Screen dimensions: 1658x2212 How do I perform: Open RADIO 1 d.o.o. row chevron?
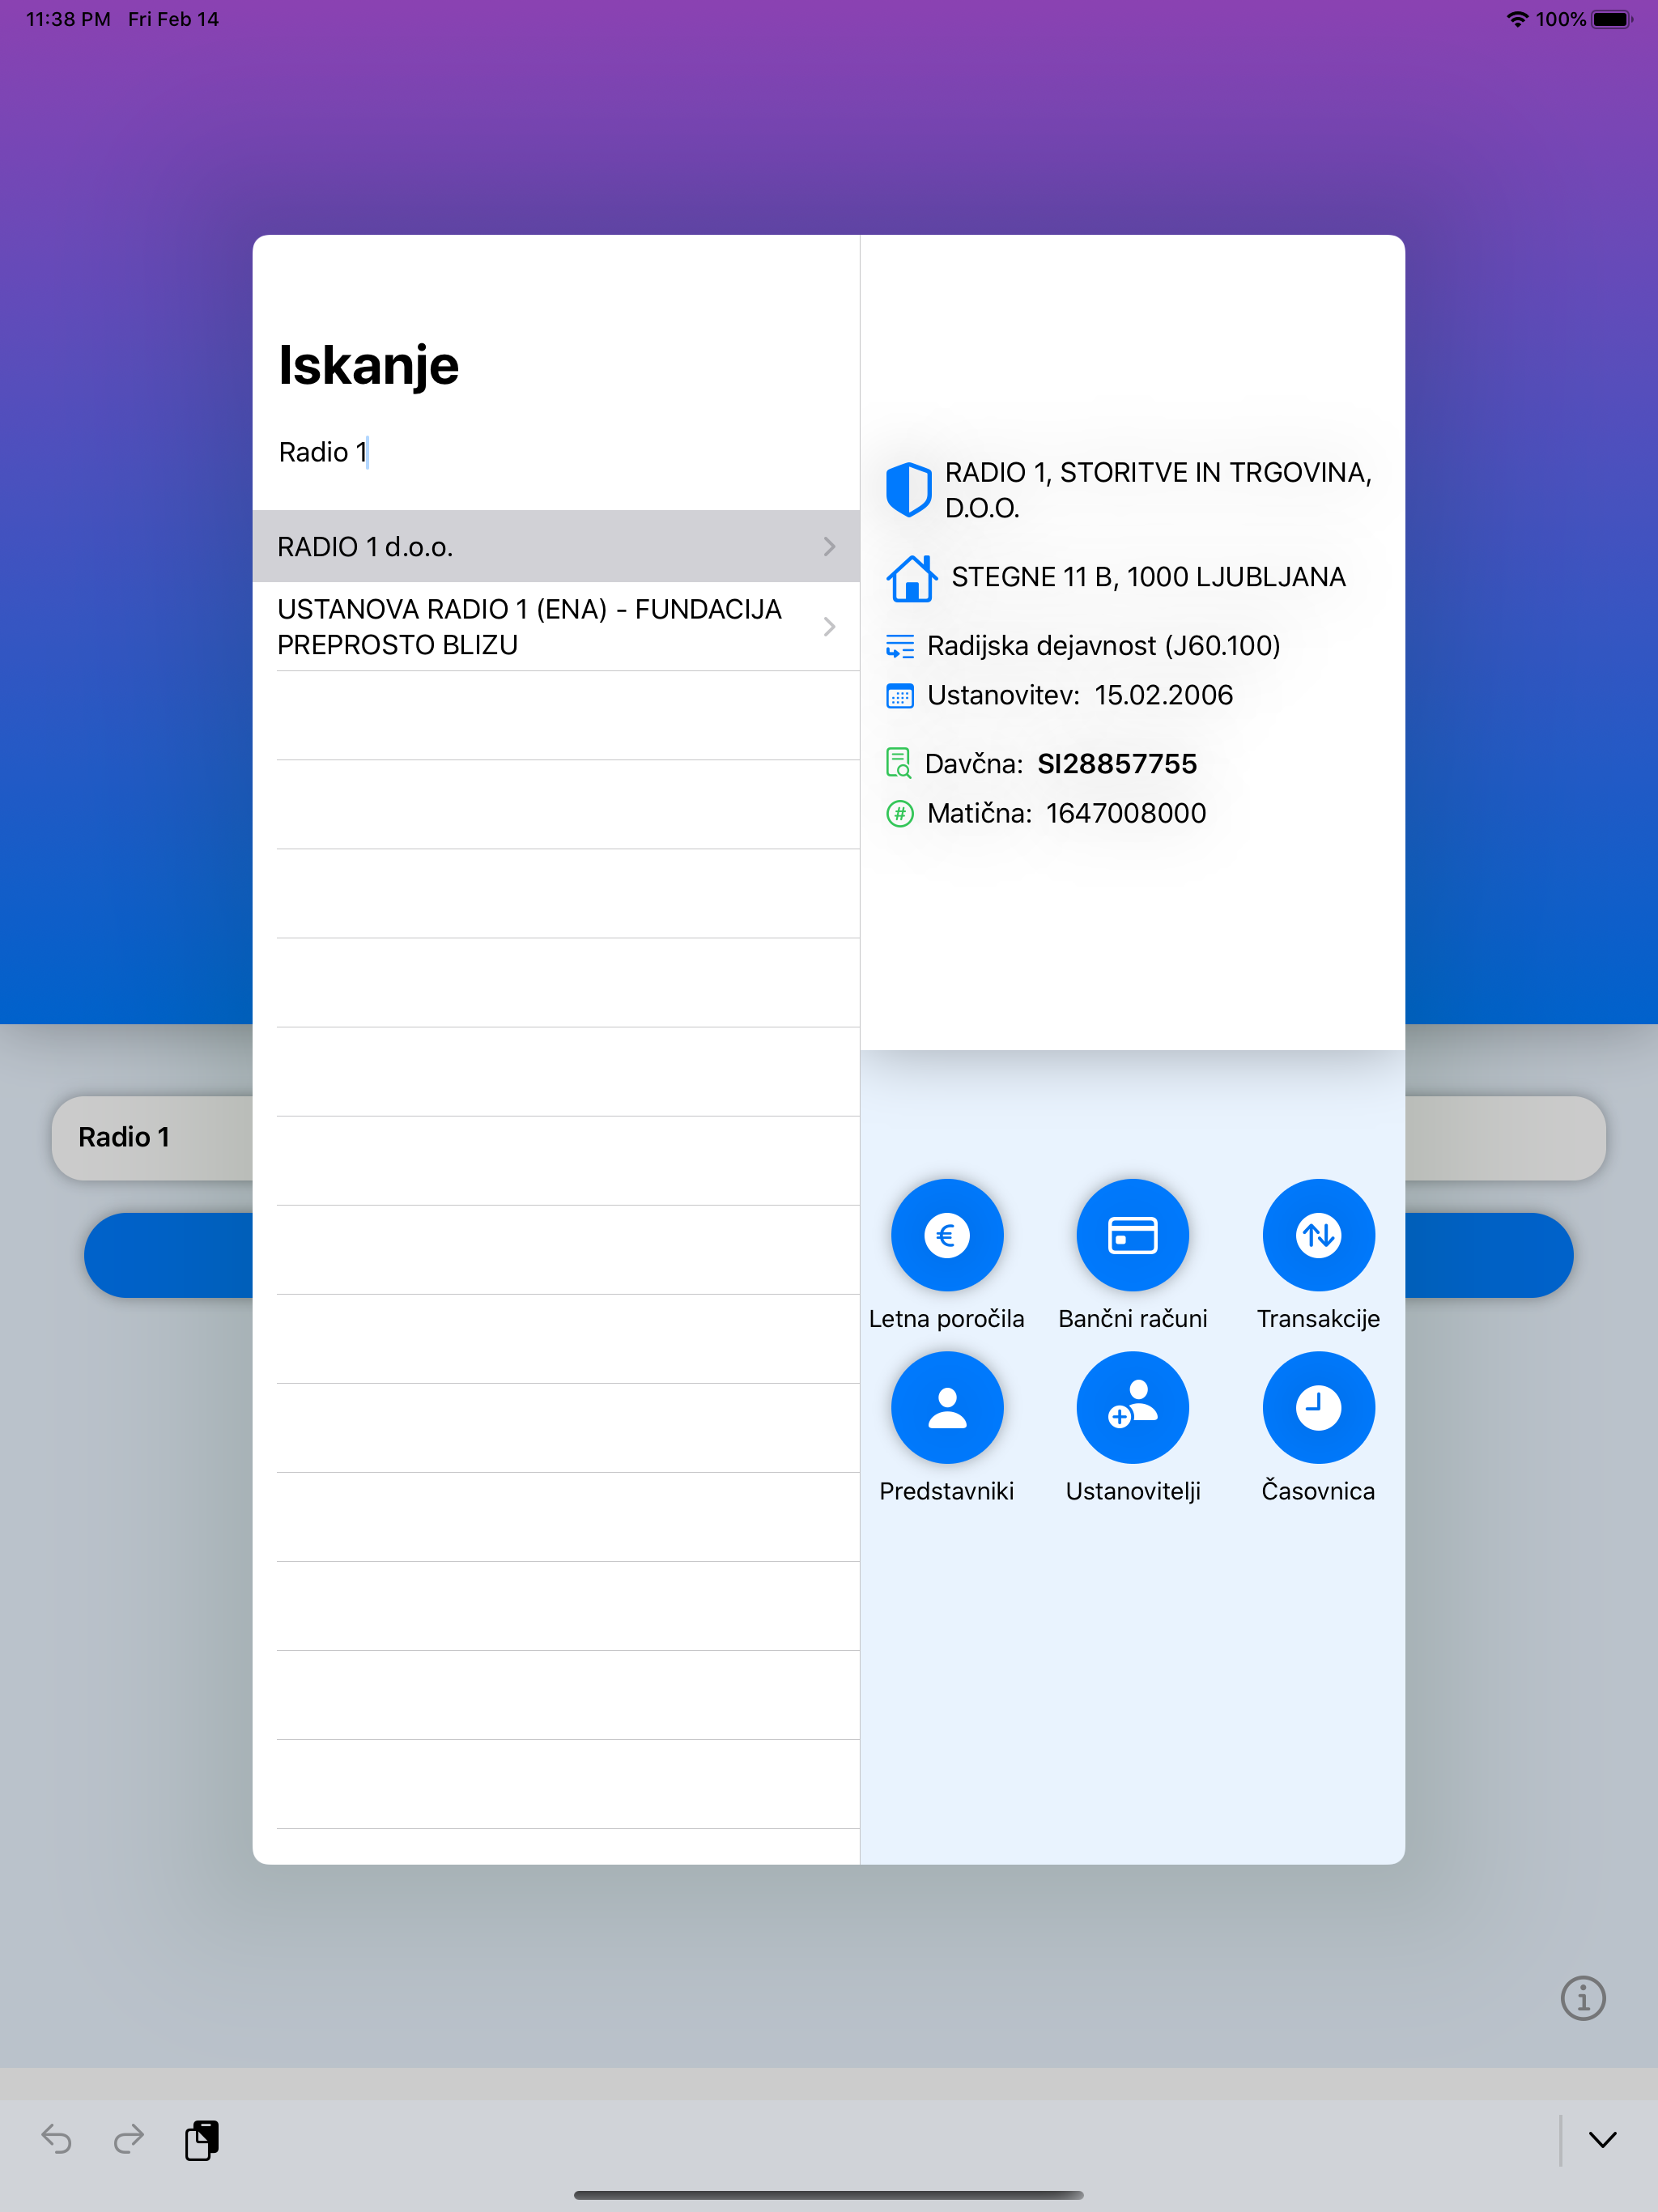(829, 546)
